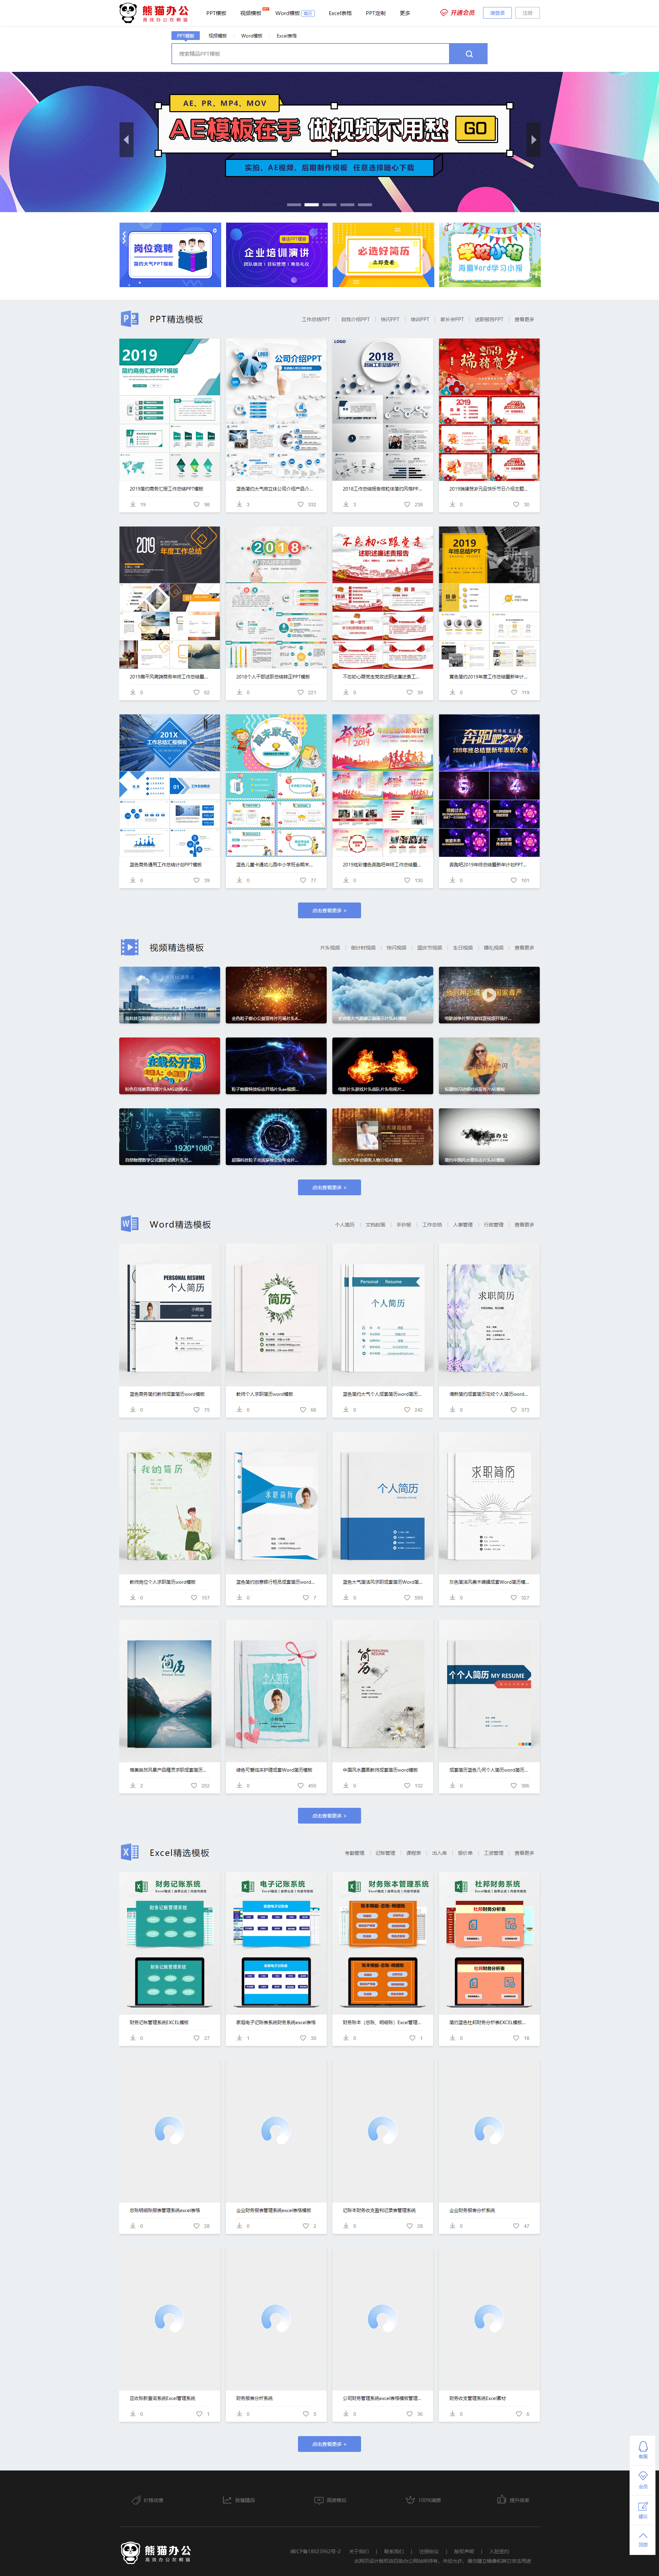This screenshot has width=659, height=2576.
Task: Open the 必选好简历 promo banner
Action: click(x=383, y=255)
